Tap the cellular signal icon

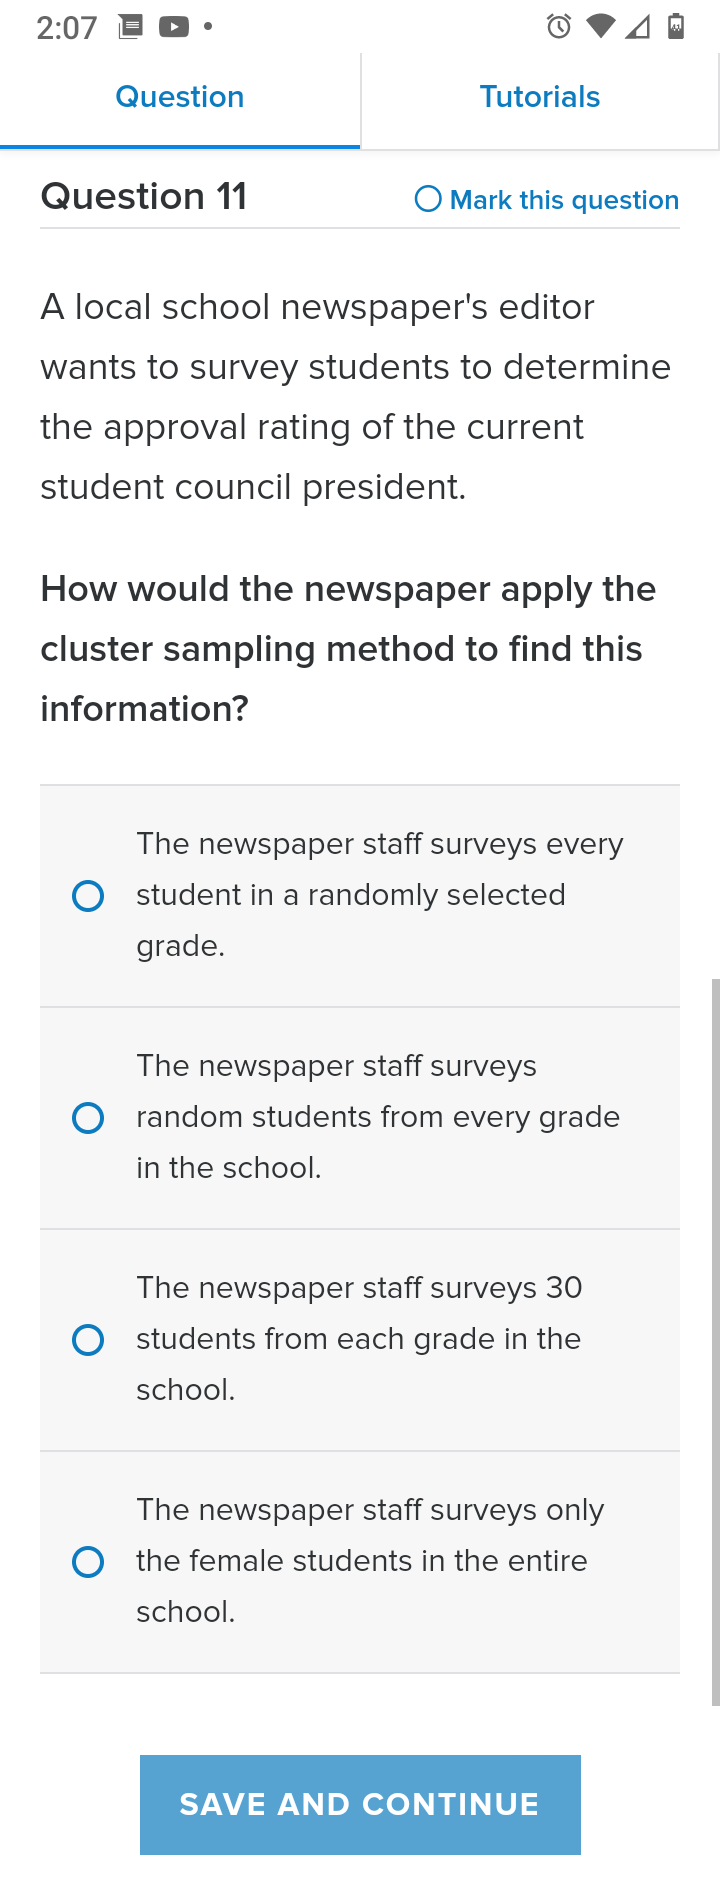[637, 26]
